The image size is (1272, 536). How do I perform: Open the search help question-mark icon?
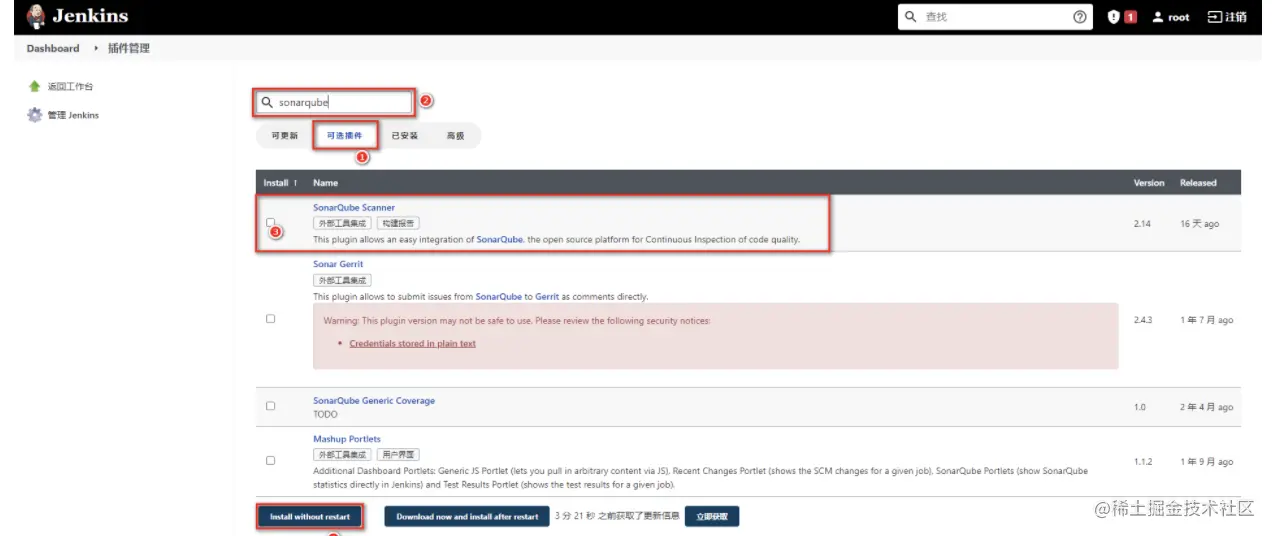click(1079, 17)
